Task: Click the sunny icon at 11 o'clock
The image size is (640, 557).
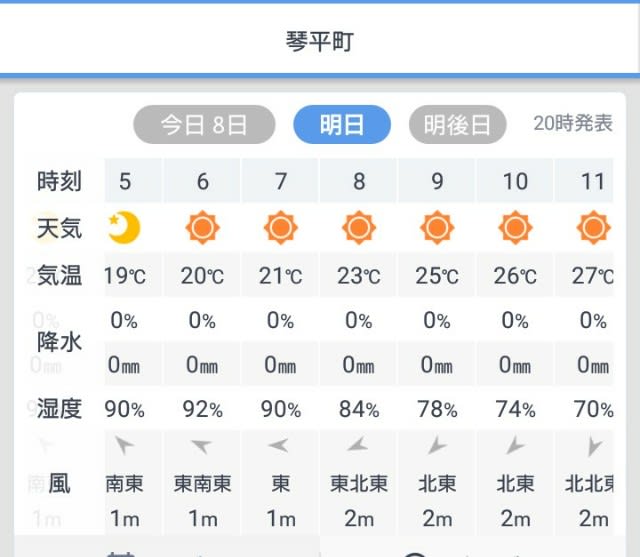Action: coord(593,227)
